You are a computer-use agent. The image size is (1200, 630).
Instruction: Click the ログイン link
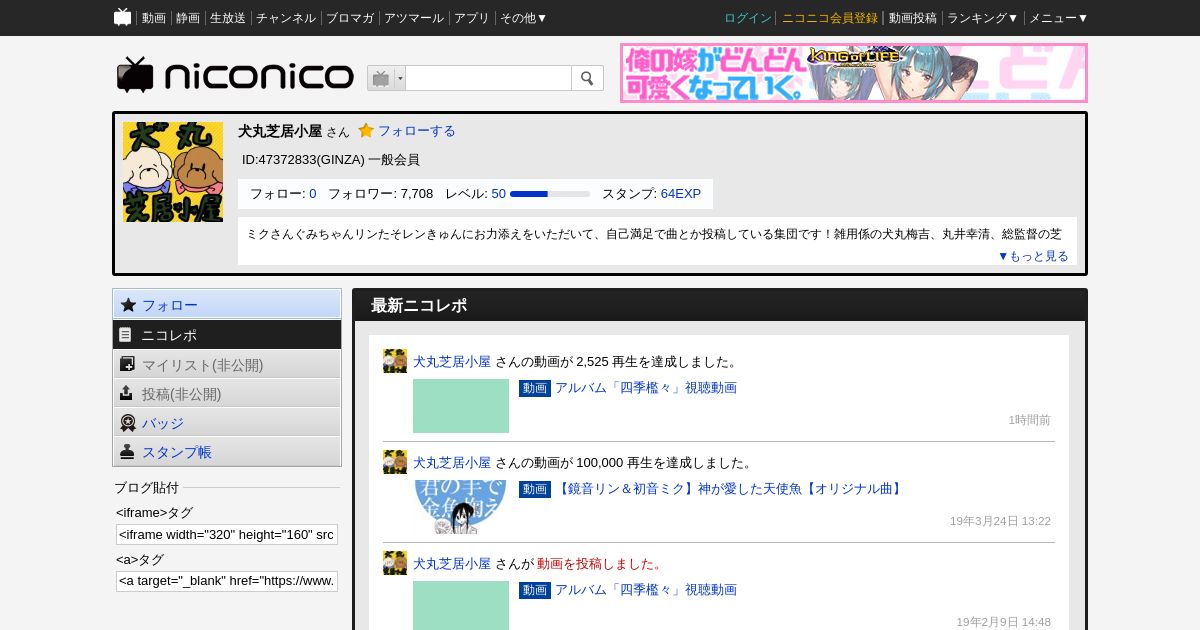(748, 18)
